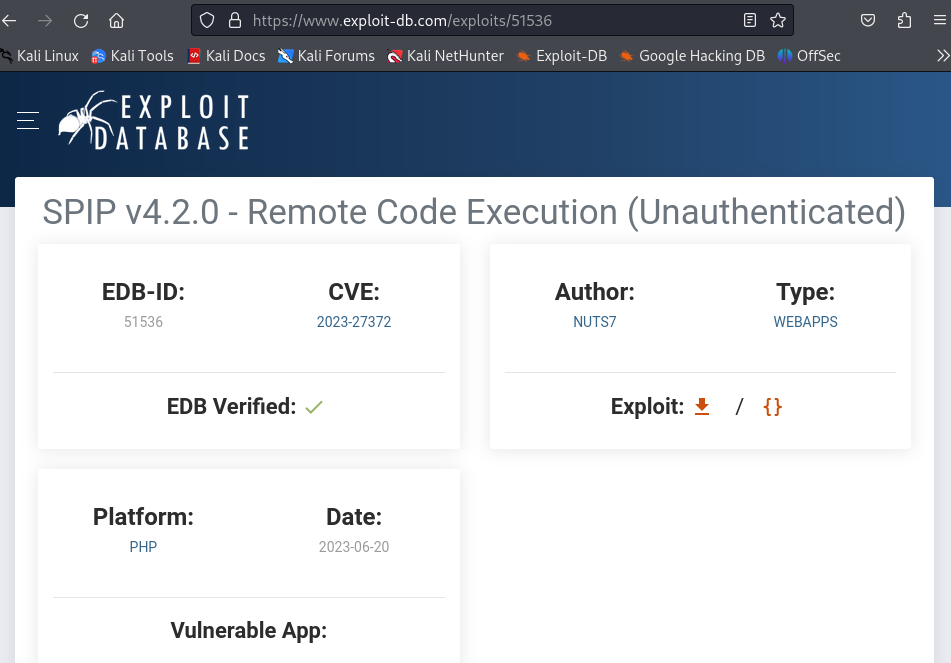
Task: Reload the current page
Action: coord(81,21)
